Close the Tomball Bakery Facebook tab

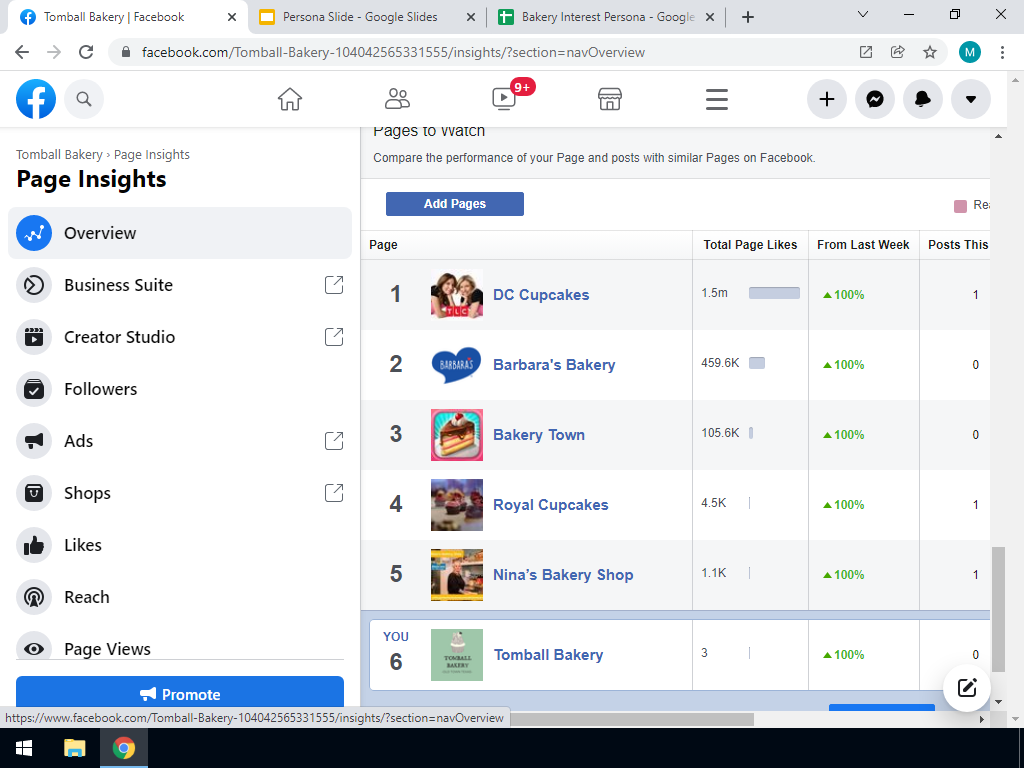(232, 17)
